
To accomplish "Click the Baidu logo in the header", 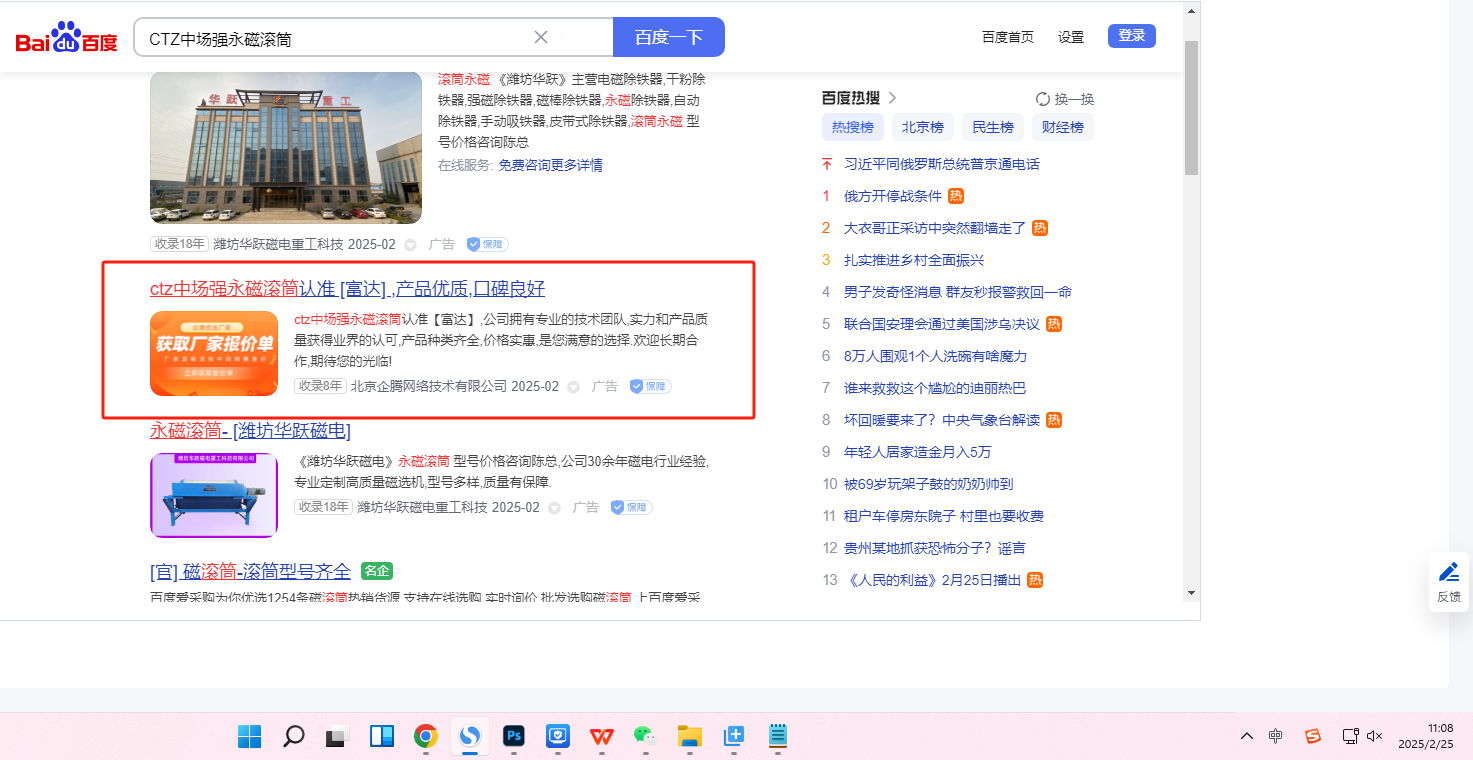I will click(x=66, y=38).
